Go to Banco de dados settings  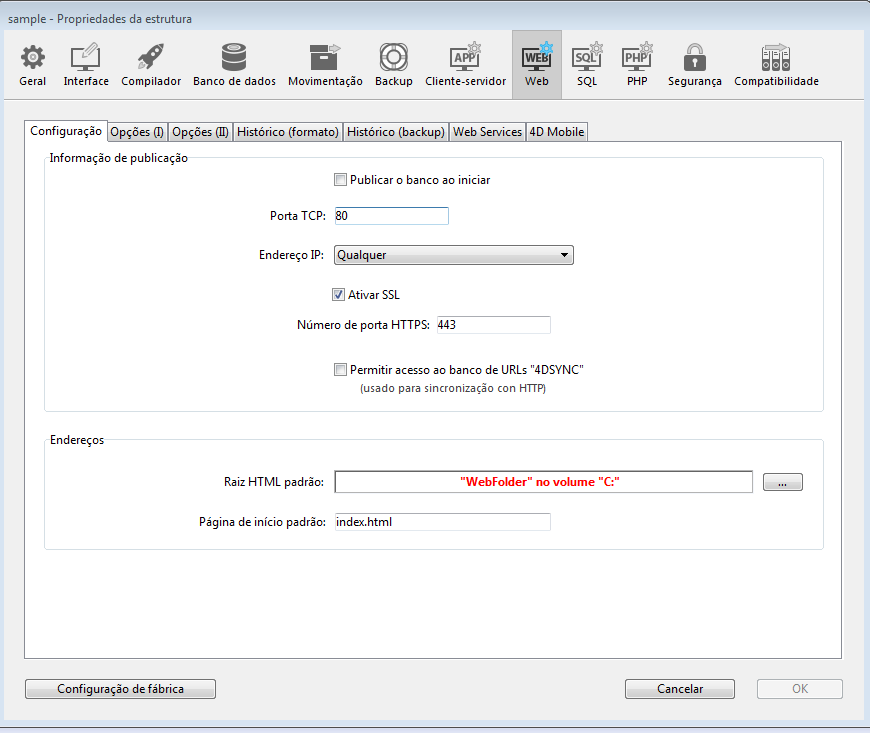tap(234, 65)
